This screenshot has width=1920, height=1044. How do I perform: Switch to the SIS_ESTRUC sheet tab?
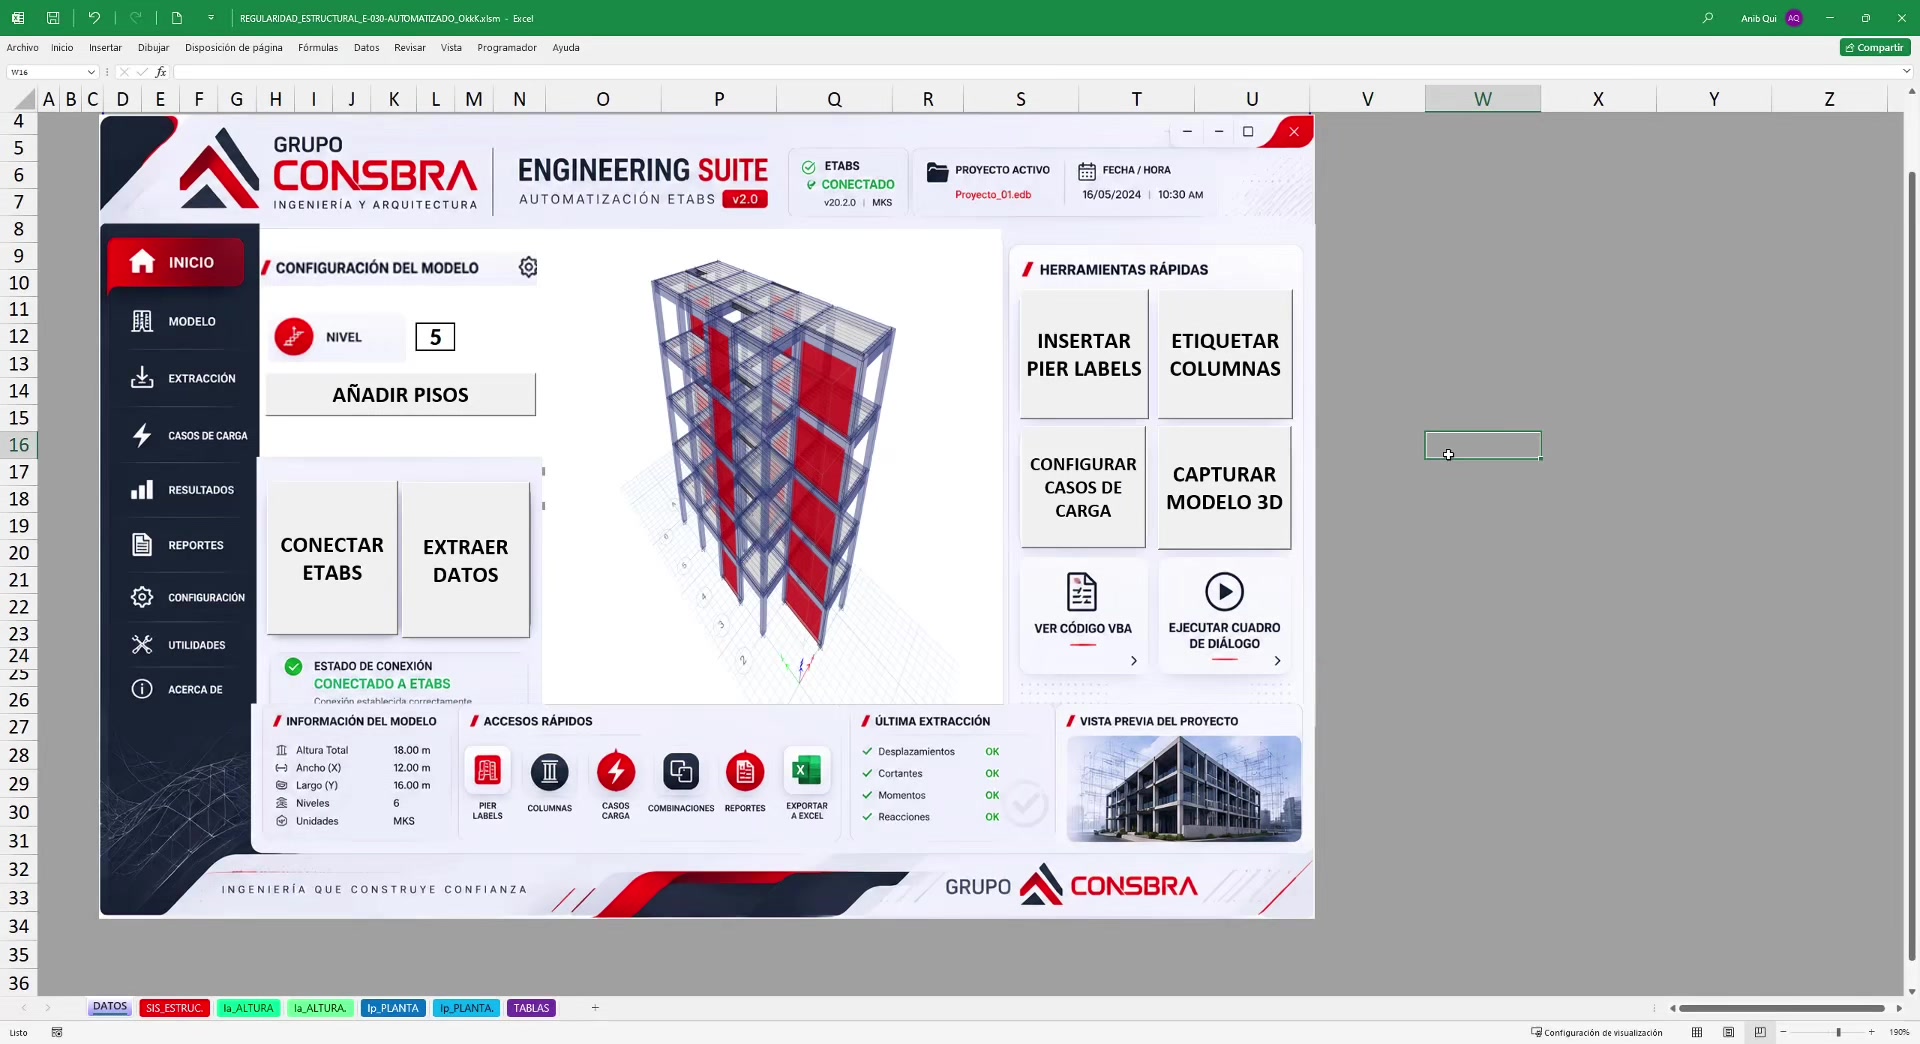(x=174, y=1008)
